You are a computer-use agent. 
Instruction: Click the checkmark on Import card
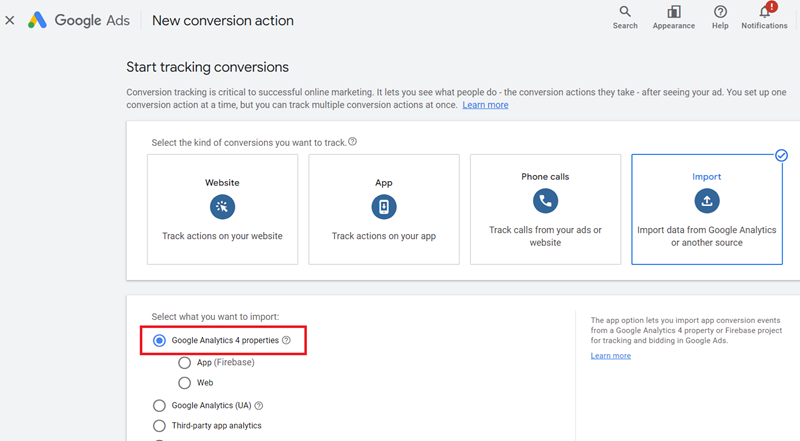coord(781,155)
